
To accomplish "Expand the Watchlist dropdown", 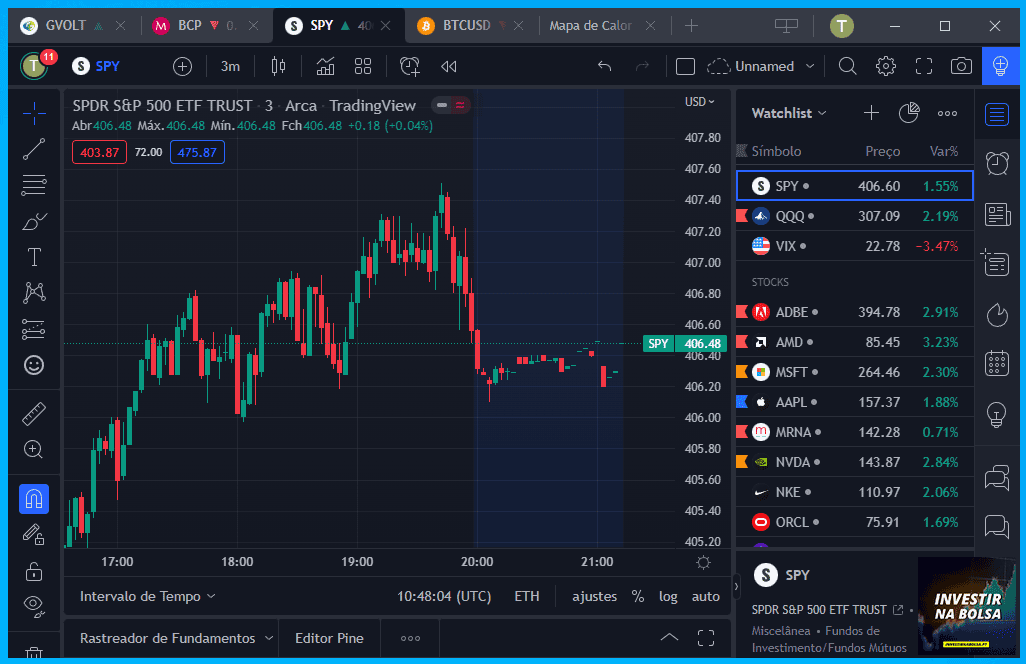I will pyautogui.click(x=789, y=113).
